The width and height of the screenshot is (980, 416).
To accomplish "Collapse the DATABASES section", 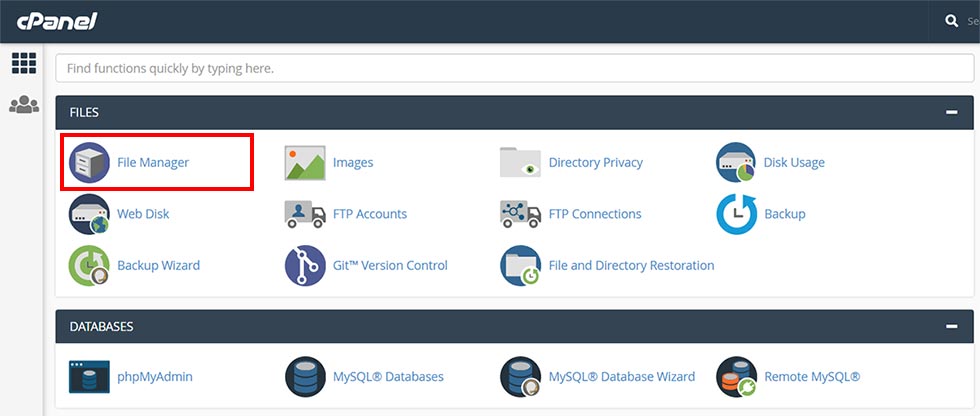I will click(x=951, y=327).
